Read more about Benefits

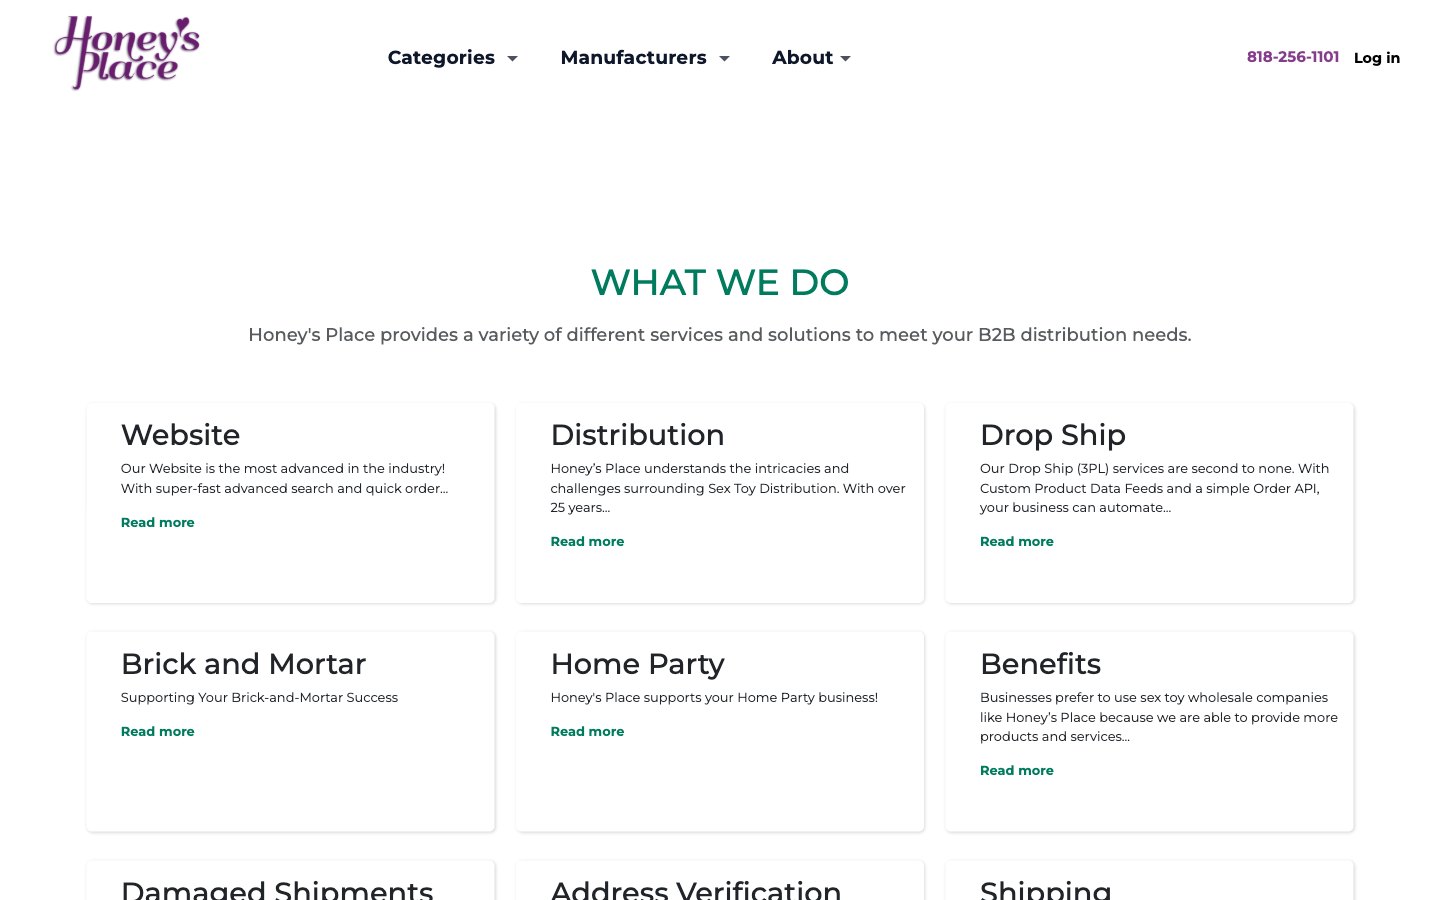(1016, 770)
